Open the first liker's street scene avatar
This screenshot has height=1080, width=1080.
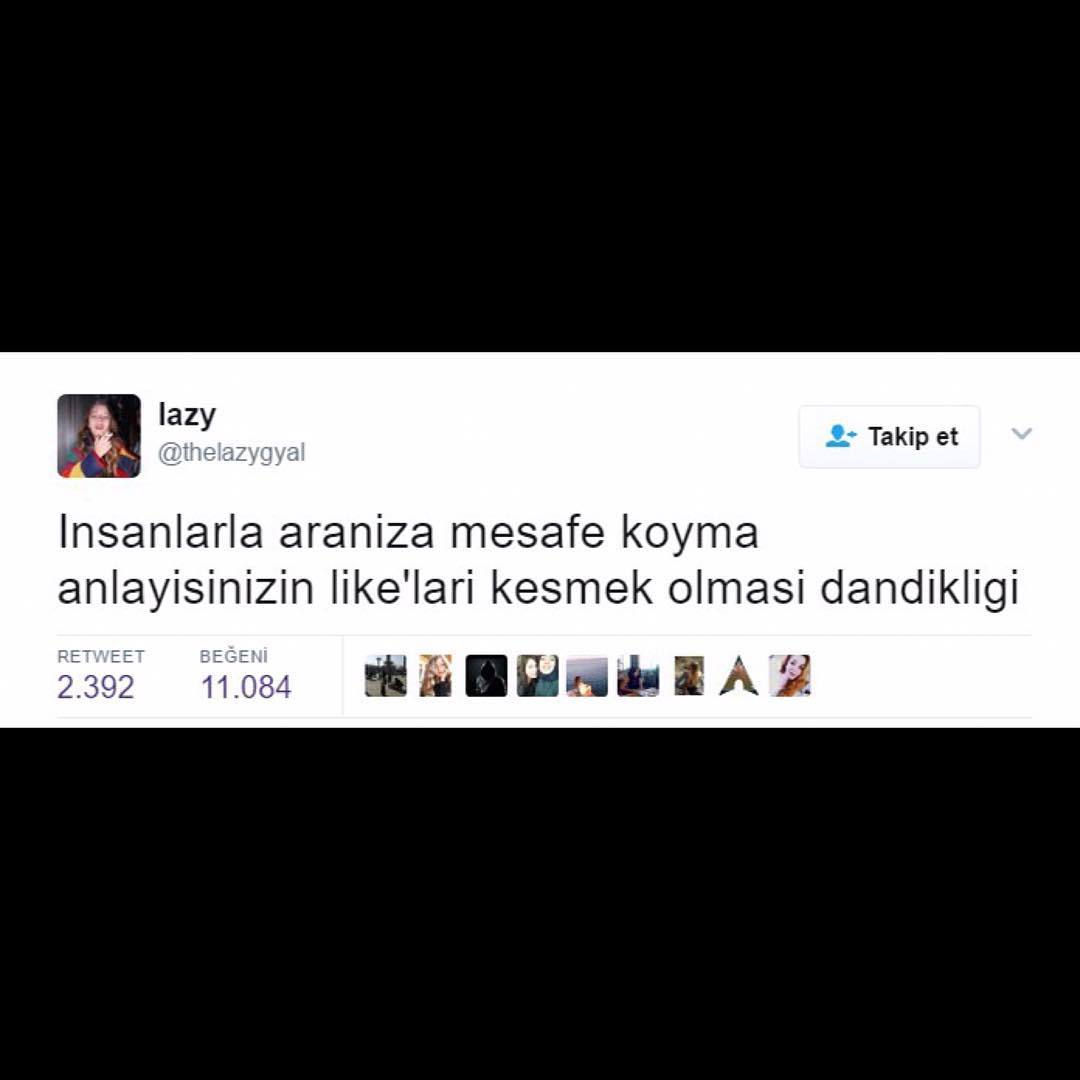click(386, 676)
